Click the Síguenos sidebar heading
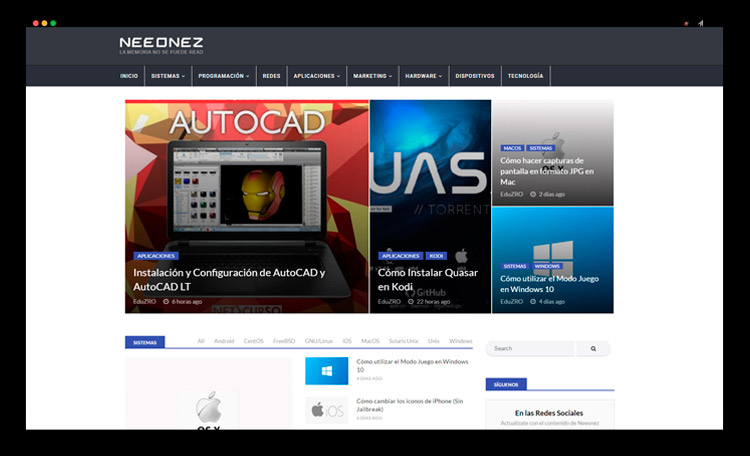The height and width of the screenshot is (456, 750). pos(506,384)
